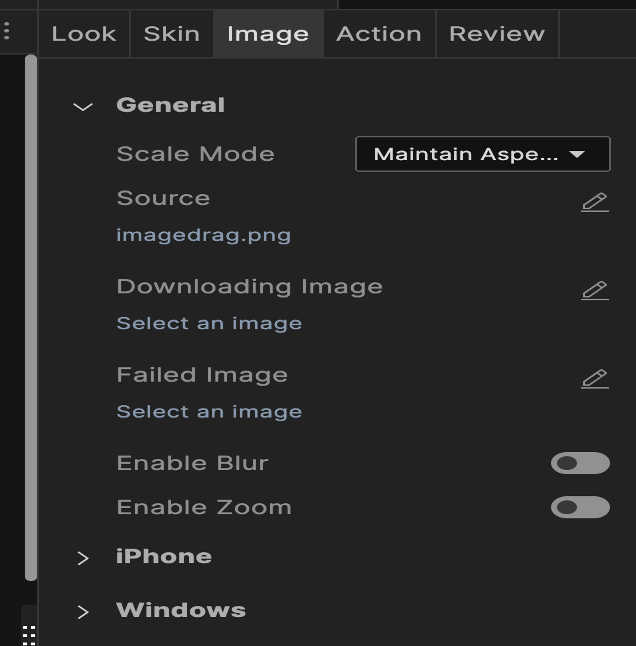
Task: Edit the Source image with pencil icon
Action: coord(595,203)
